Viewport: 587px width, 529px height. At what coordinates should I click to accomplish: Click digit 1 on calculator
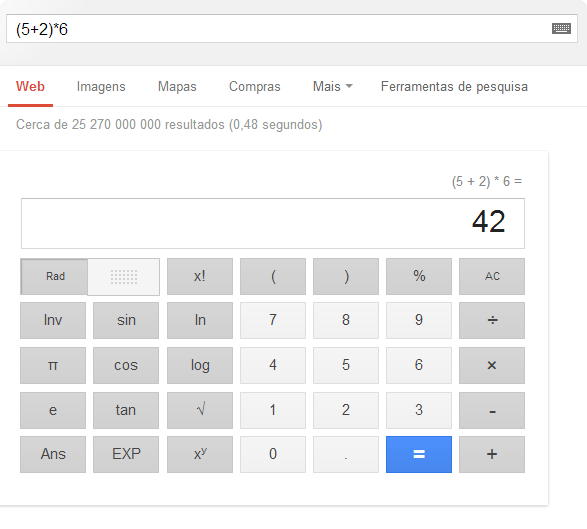point(273,410)
